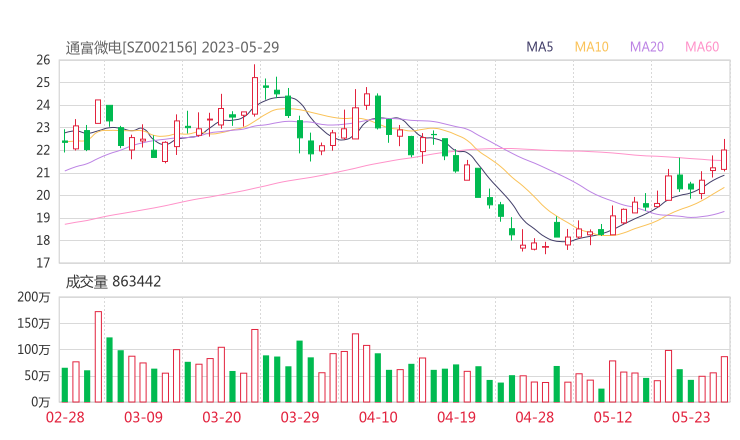Click the 22 price axis label
Screen dimensions: 740x440
pyautogui.click(x=43, y=150)
